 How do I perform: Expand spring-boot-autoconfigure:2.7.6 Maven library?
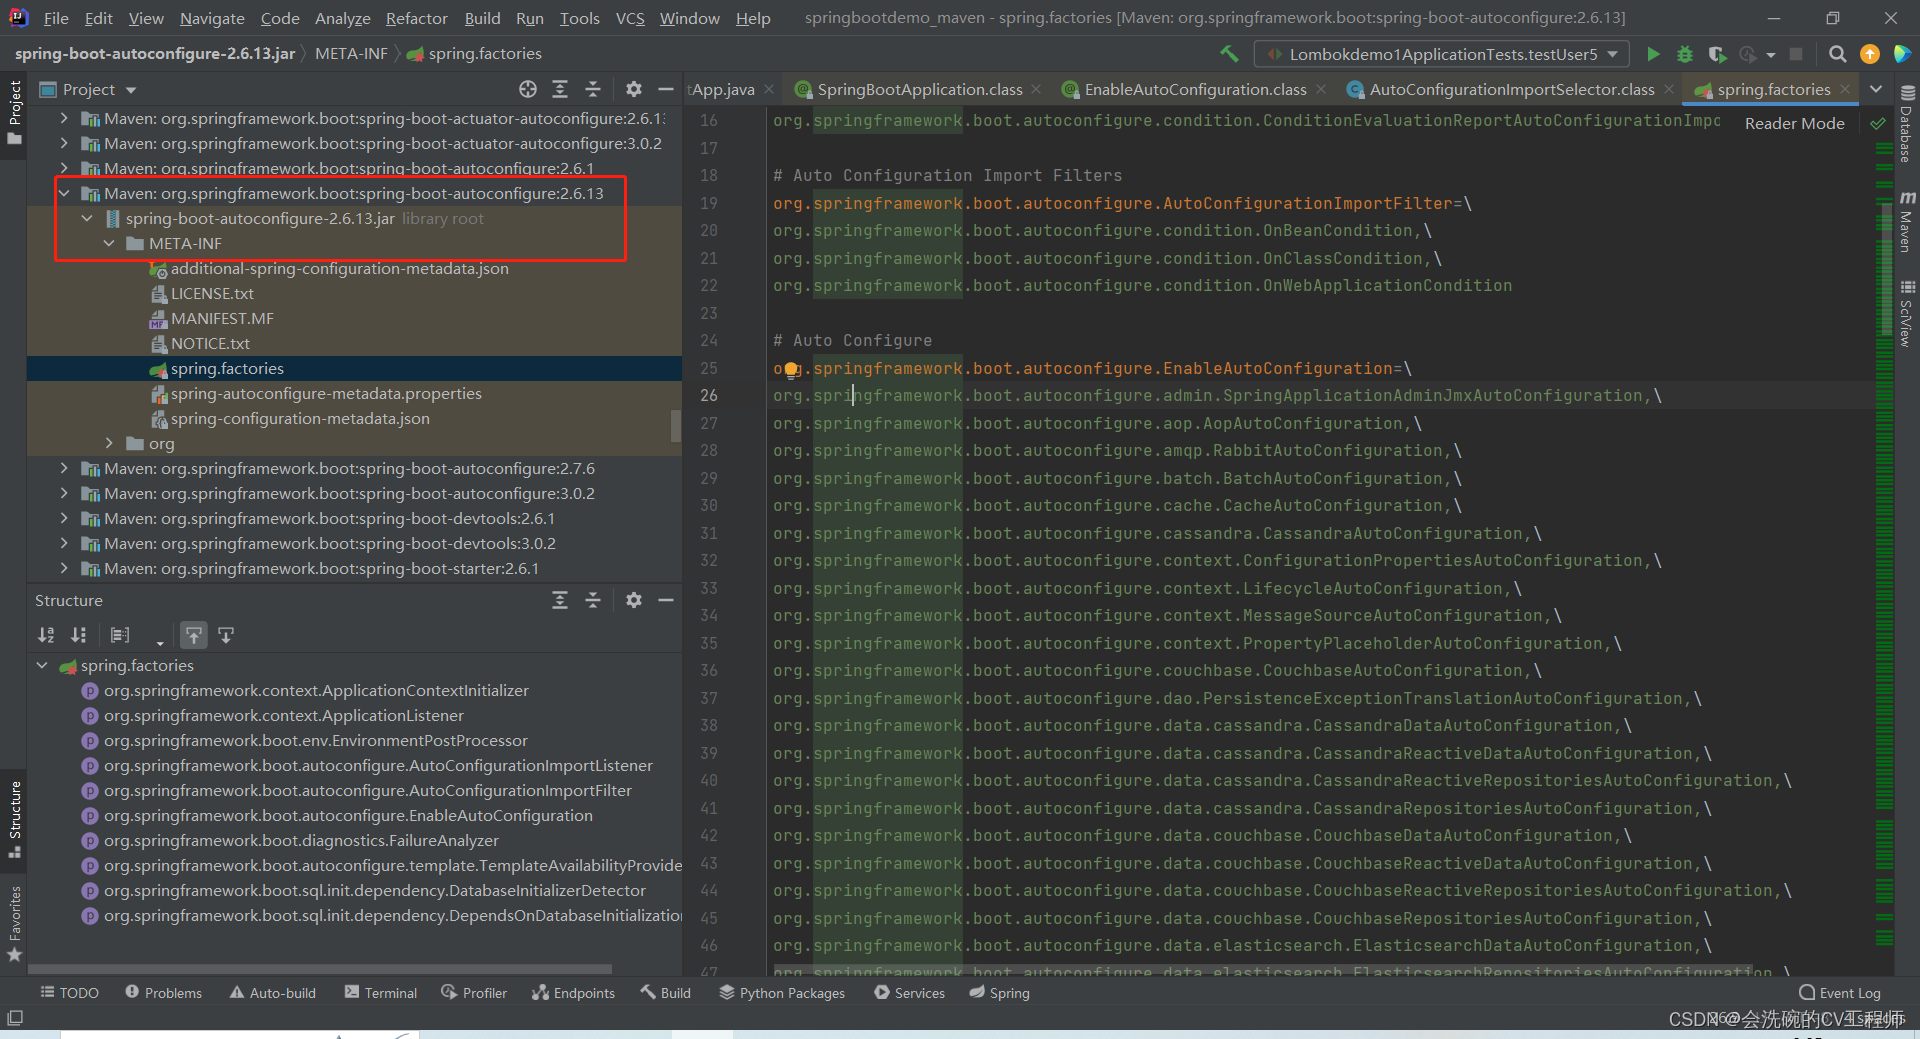[x=64, y=469]
